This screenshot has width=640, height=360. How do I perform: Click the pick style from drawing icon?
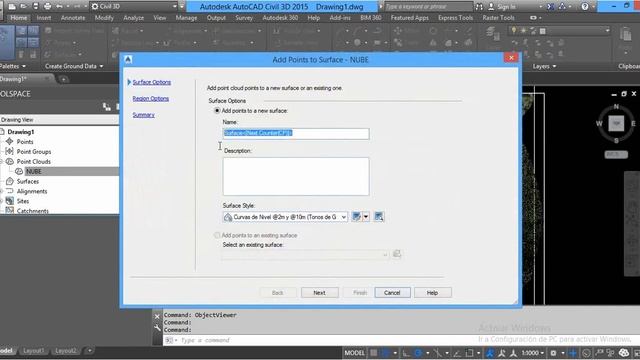point(379,217)
